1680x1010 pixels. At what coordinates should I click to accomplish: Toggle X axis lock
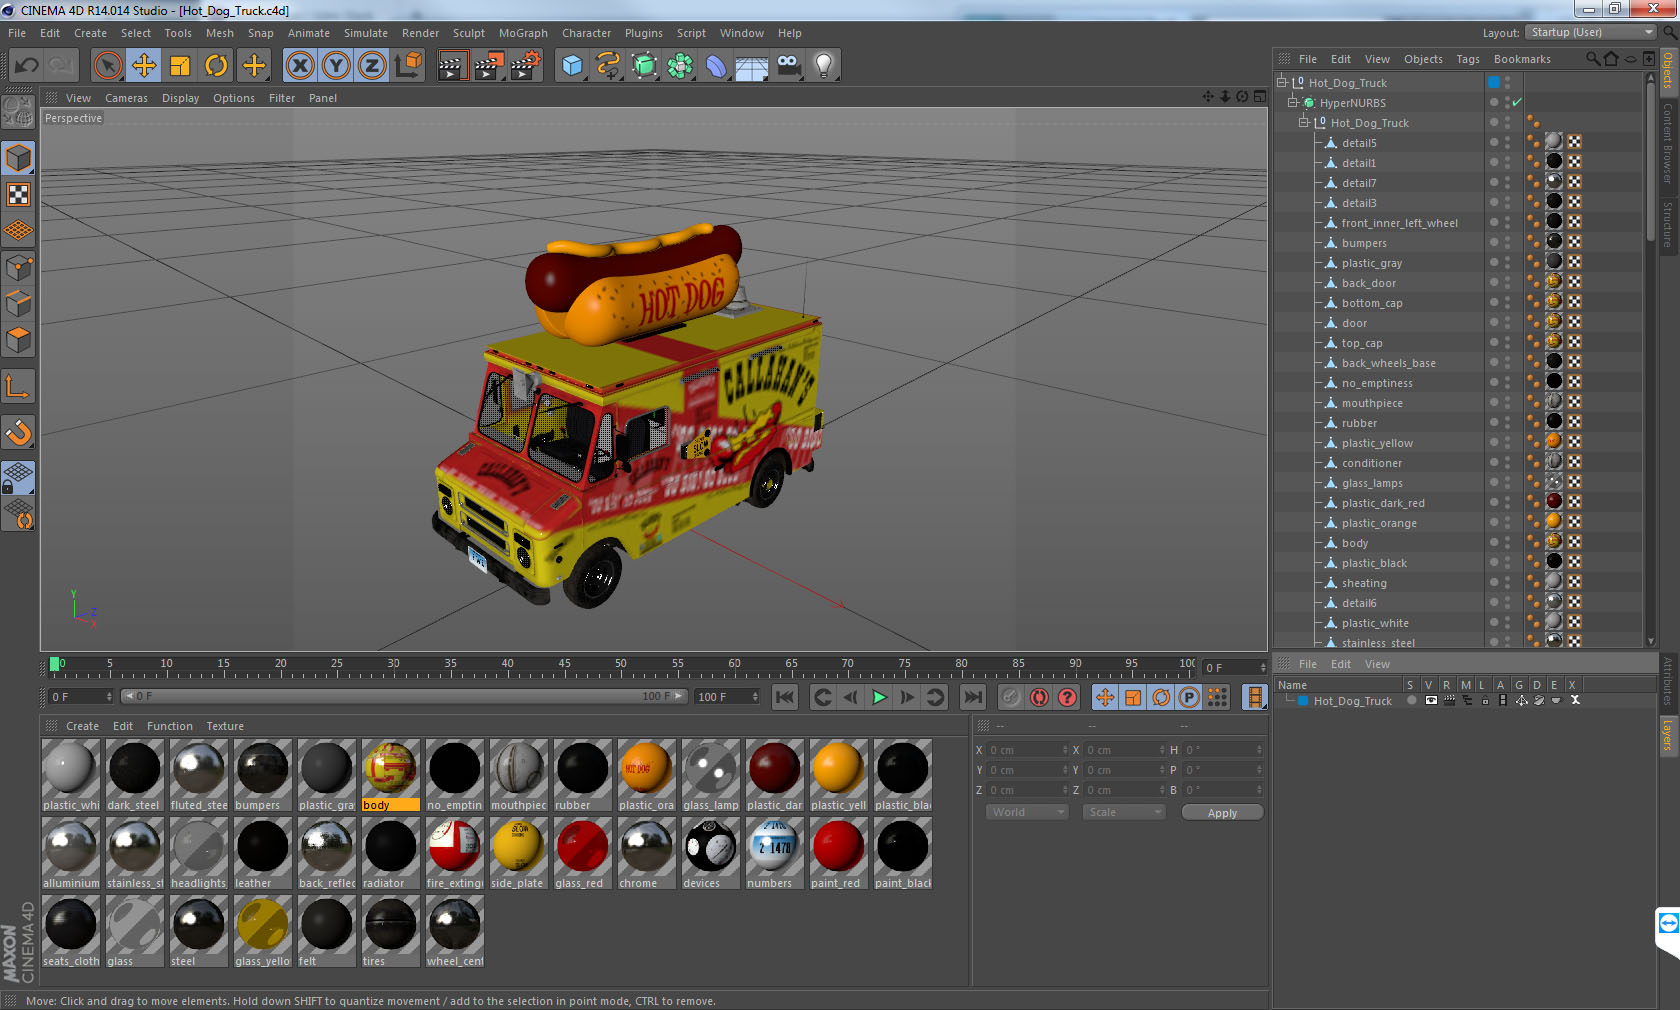pyautogui.click(x=300, y=66)
